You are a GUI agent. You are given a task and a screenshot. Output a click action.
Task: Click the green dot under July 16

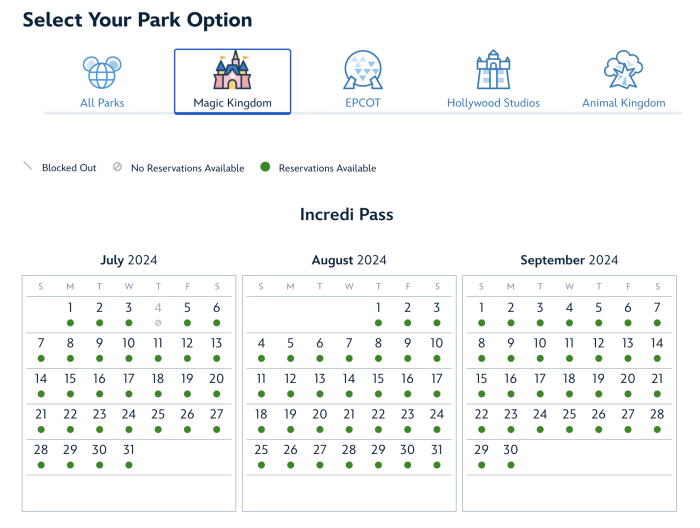(x=100, y=394)
